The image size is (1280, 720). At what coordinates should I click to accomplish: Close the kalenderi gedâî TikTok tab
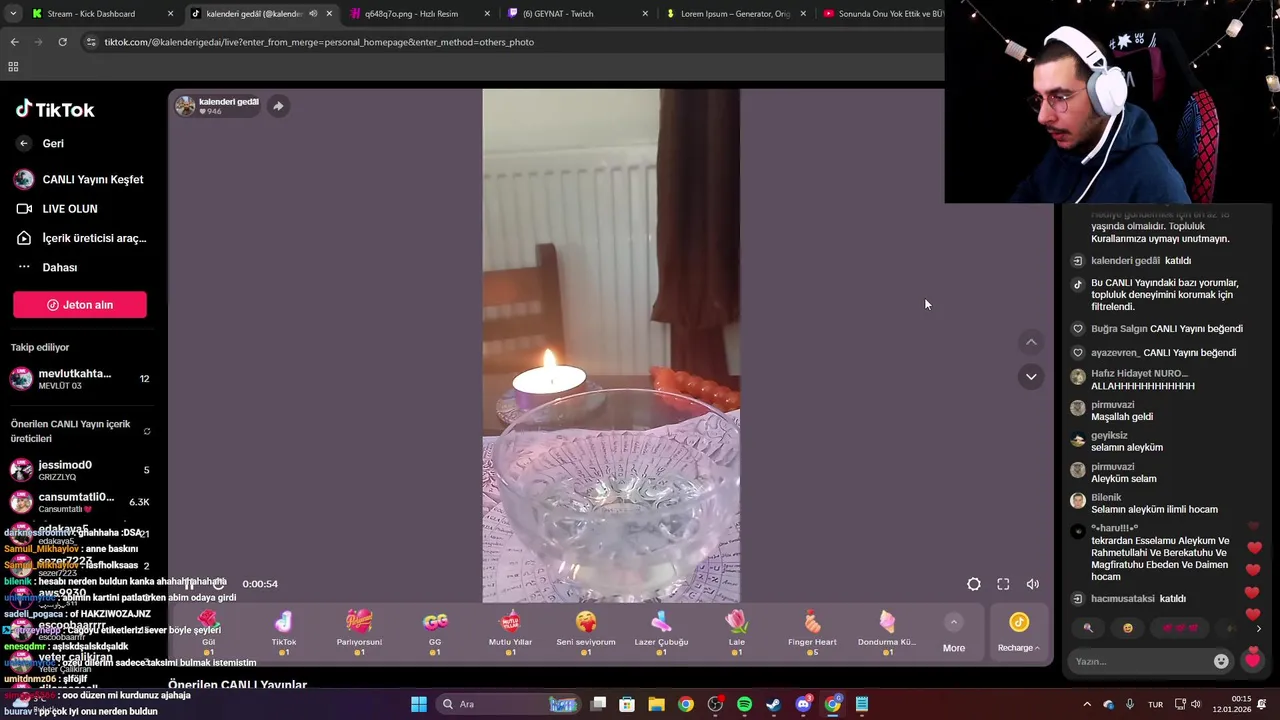tap(329, 14)
